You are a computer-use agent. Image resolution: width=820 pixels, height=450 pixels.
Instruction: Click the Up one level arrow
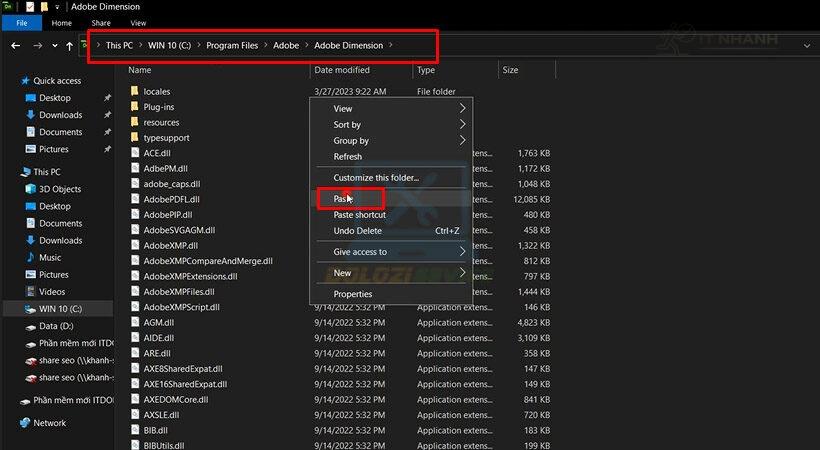point(69,46)
